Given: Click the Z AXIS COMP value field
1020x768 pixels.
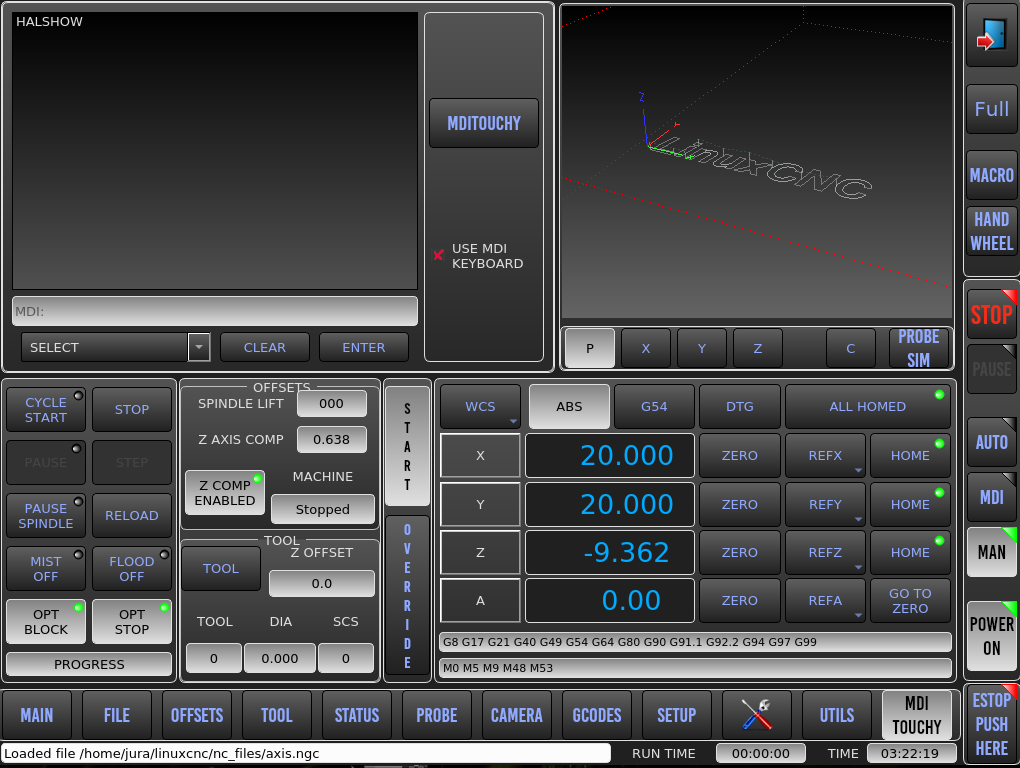Looking at the screenshot, I should tap(332, 440).
